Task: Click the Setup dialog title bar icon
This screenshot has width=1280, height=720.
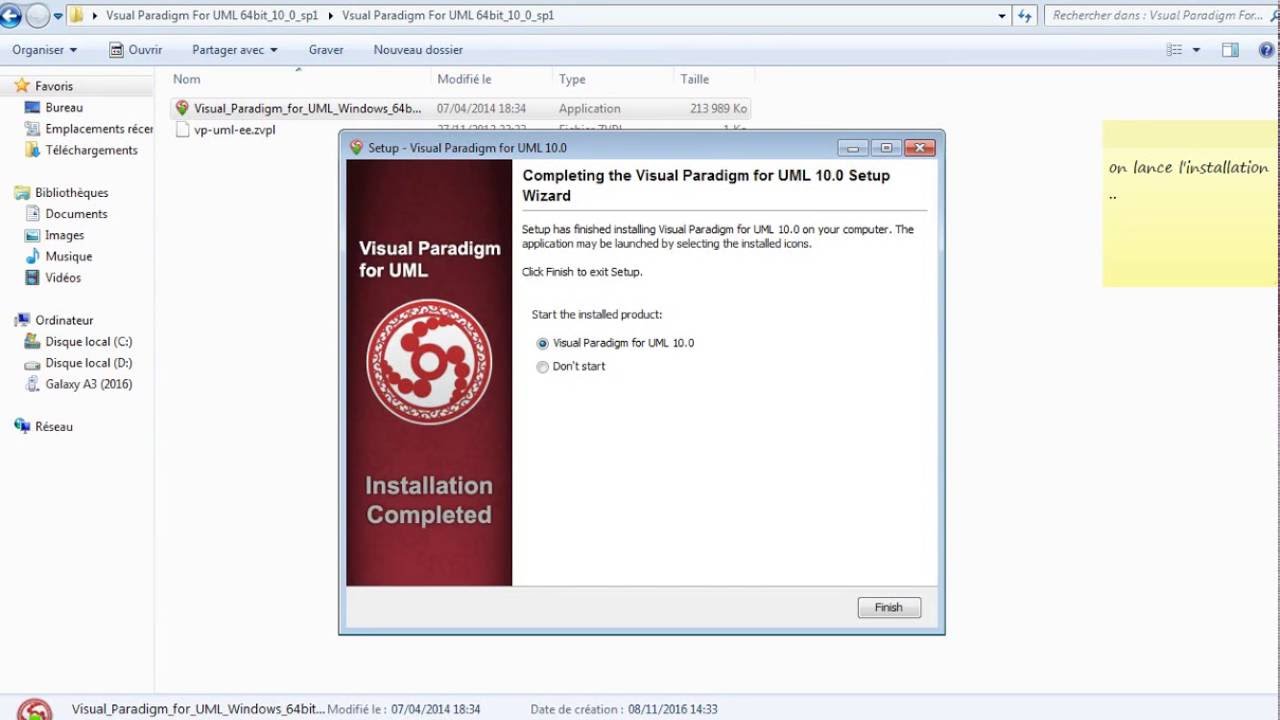Action: pos(356,148)
